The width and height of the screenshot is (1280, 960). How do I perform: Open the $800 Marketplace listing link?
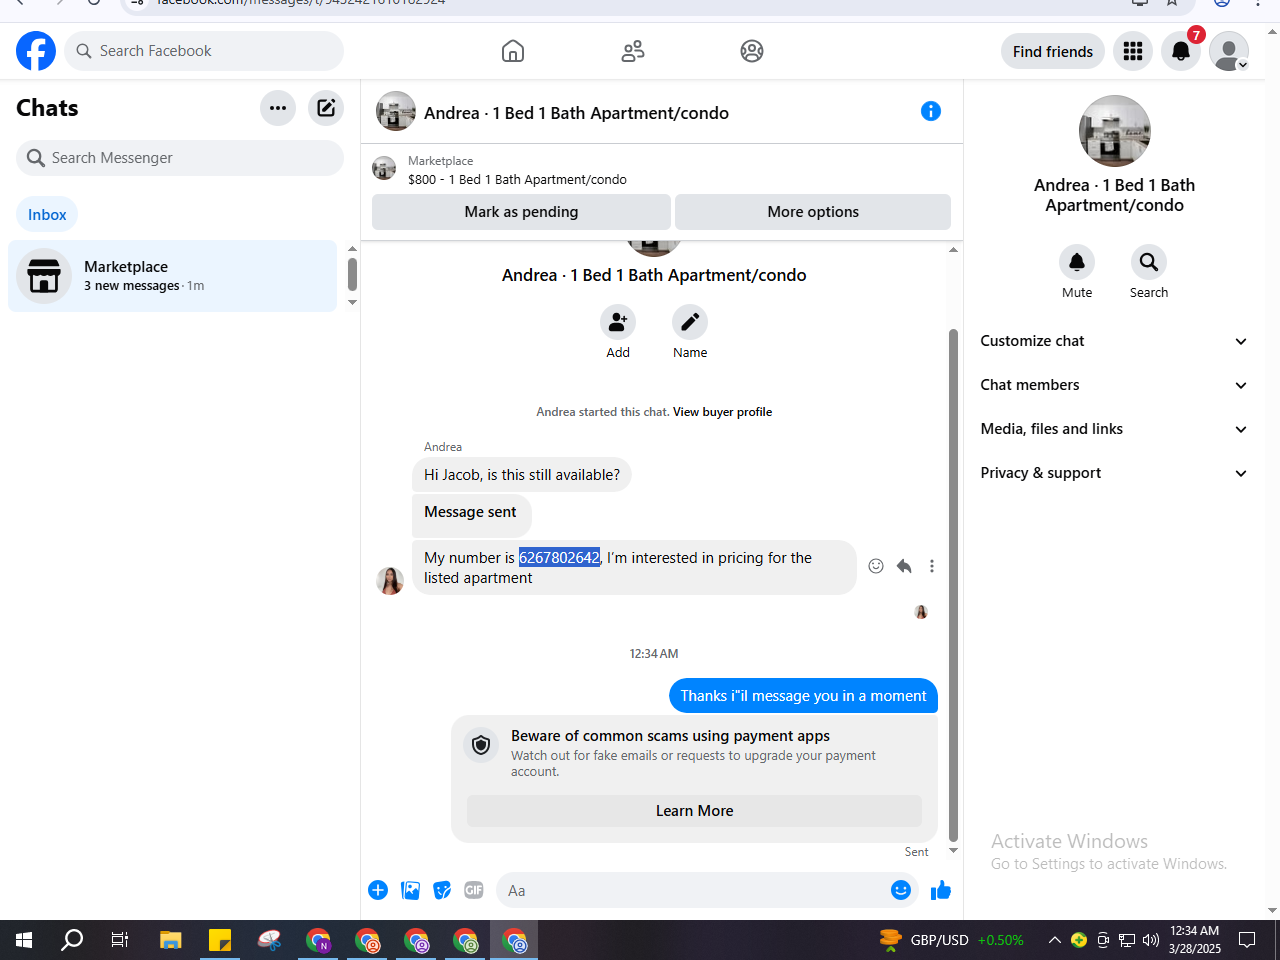pyautogui.click(x=517, y=180)
